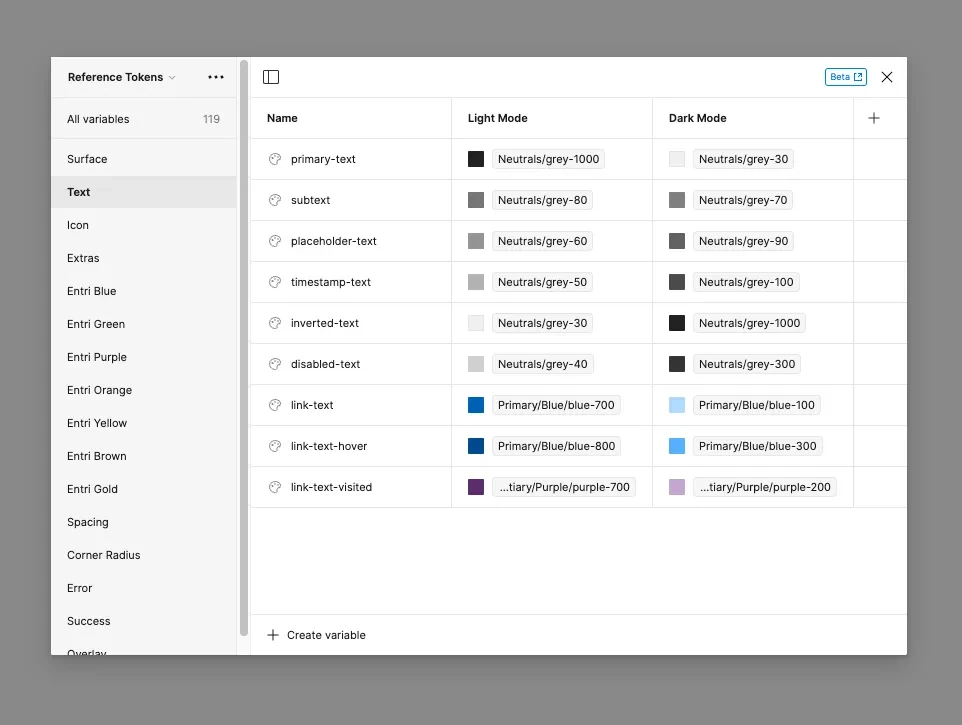Click the Name column header
962x725 pixels.
(282, 118)
